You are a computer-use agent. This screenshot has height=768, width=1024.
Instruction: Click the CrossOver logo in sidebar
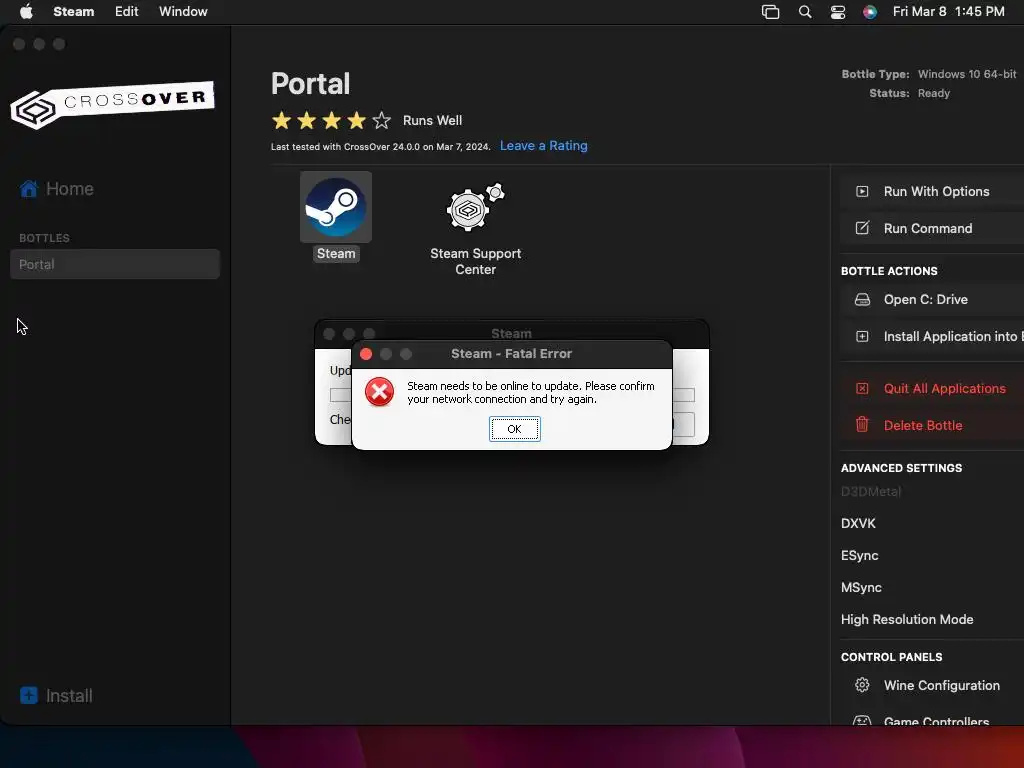pyautogui.click(x=112, y=104)
